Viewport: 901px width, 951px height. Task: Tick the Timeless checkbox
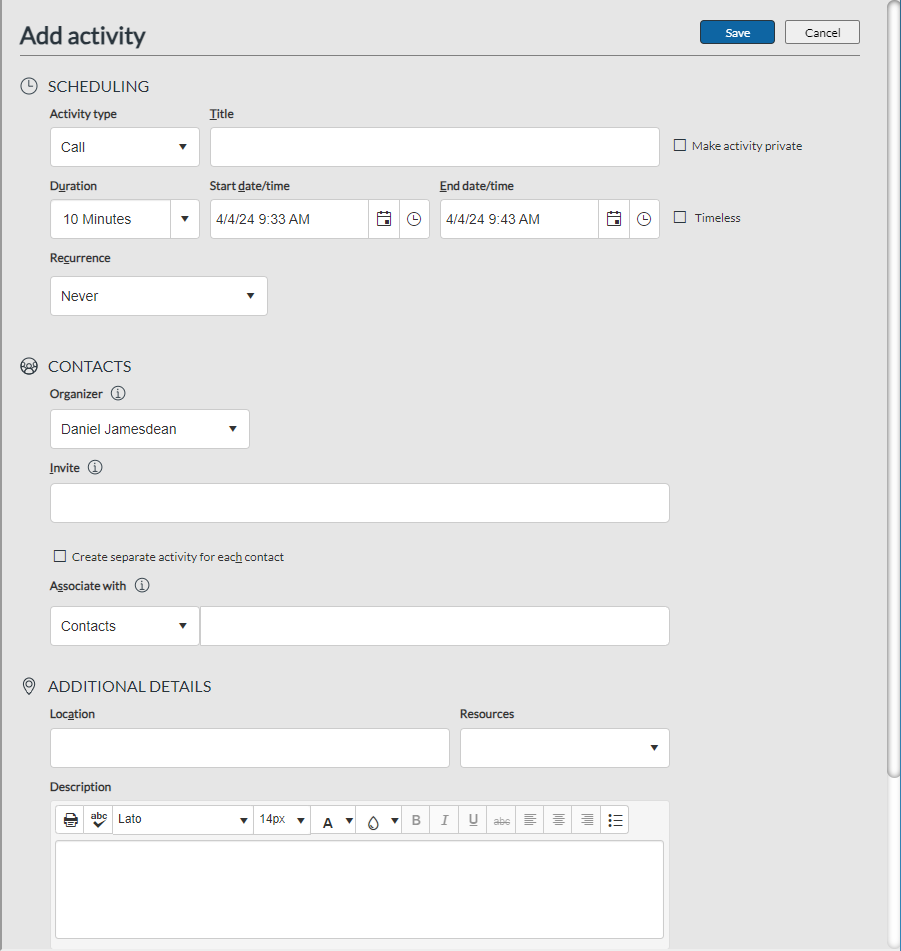coord(680,217)
